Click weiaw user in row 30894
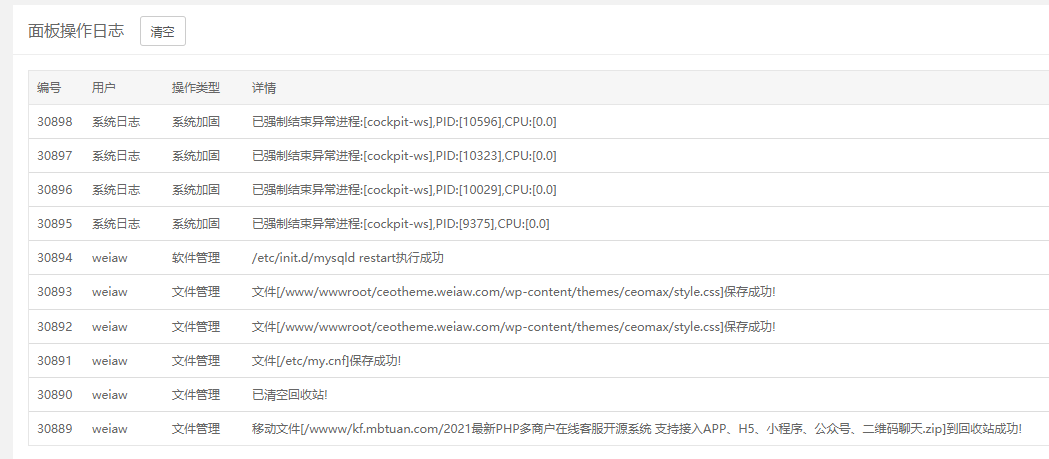The width and height of the screenshot is (1049, 459). 110,258
